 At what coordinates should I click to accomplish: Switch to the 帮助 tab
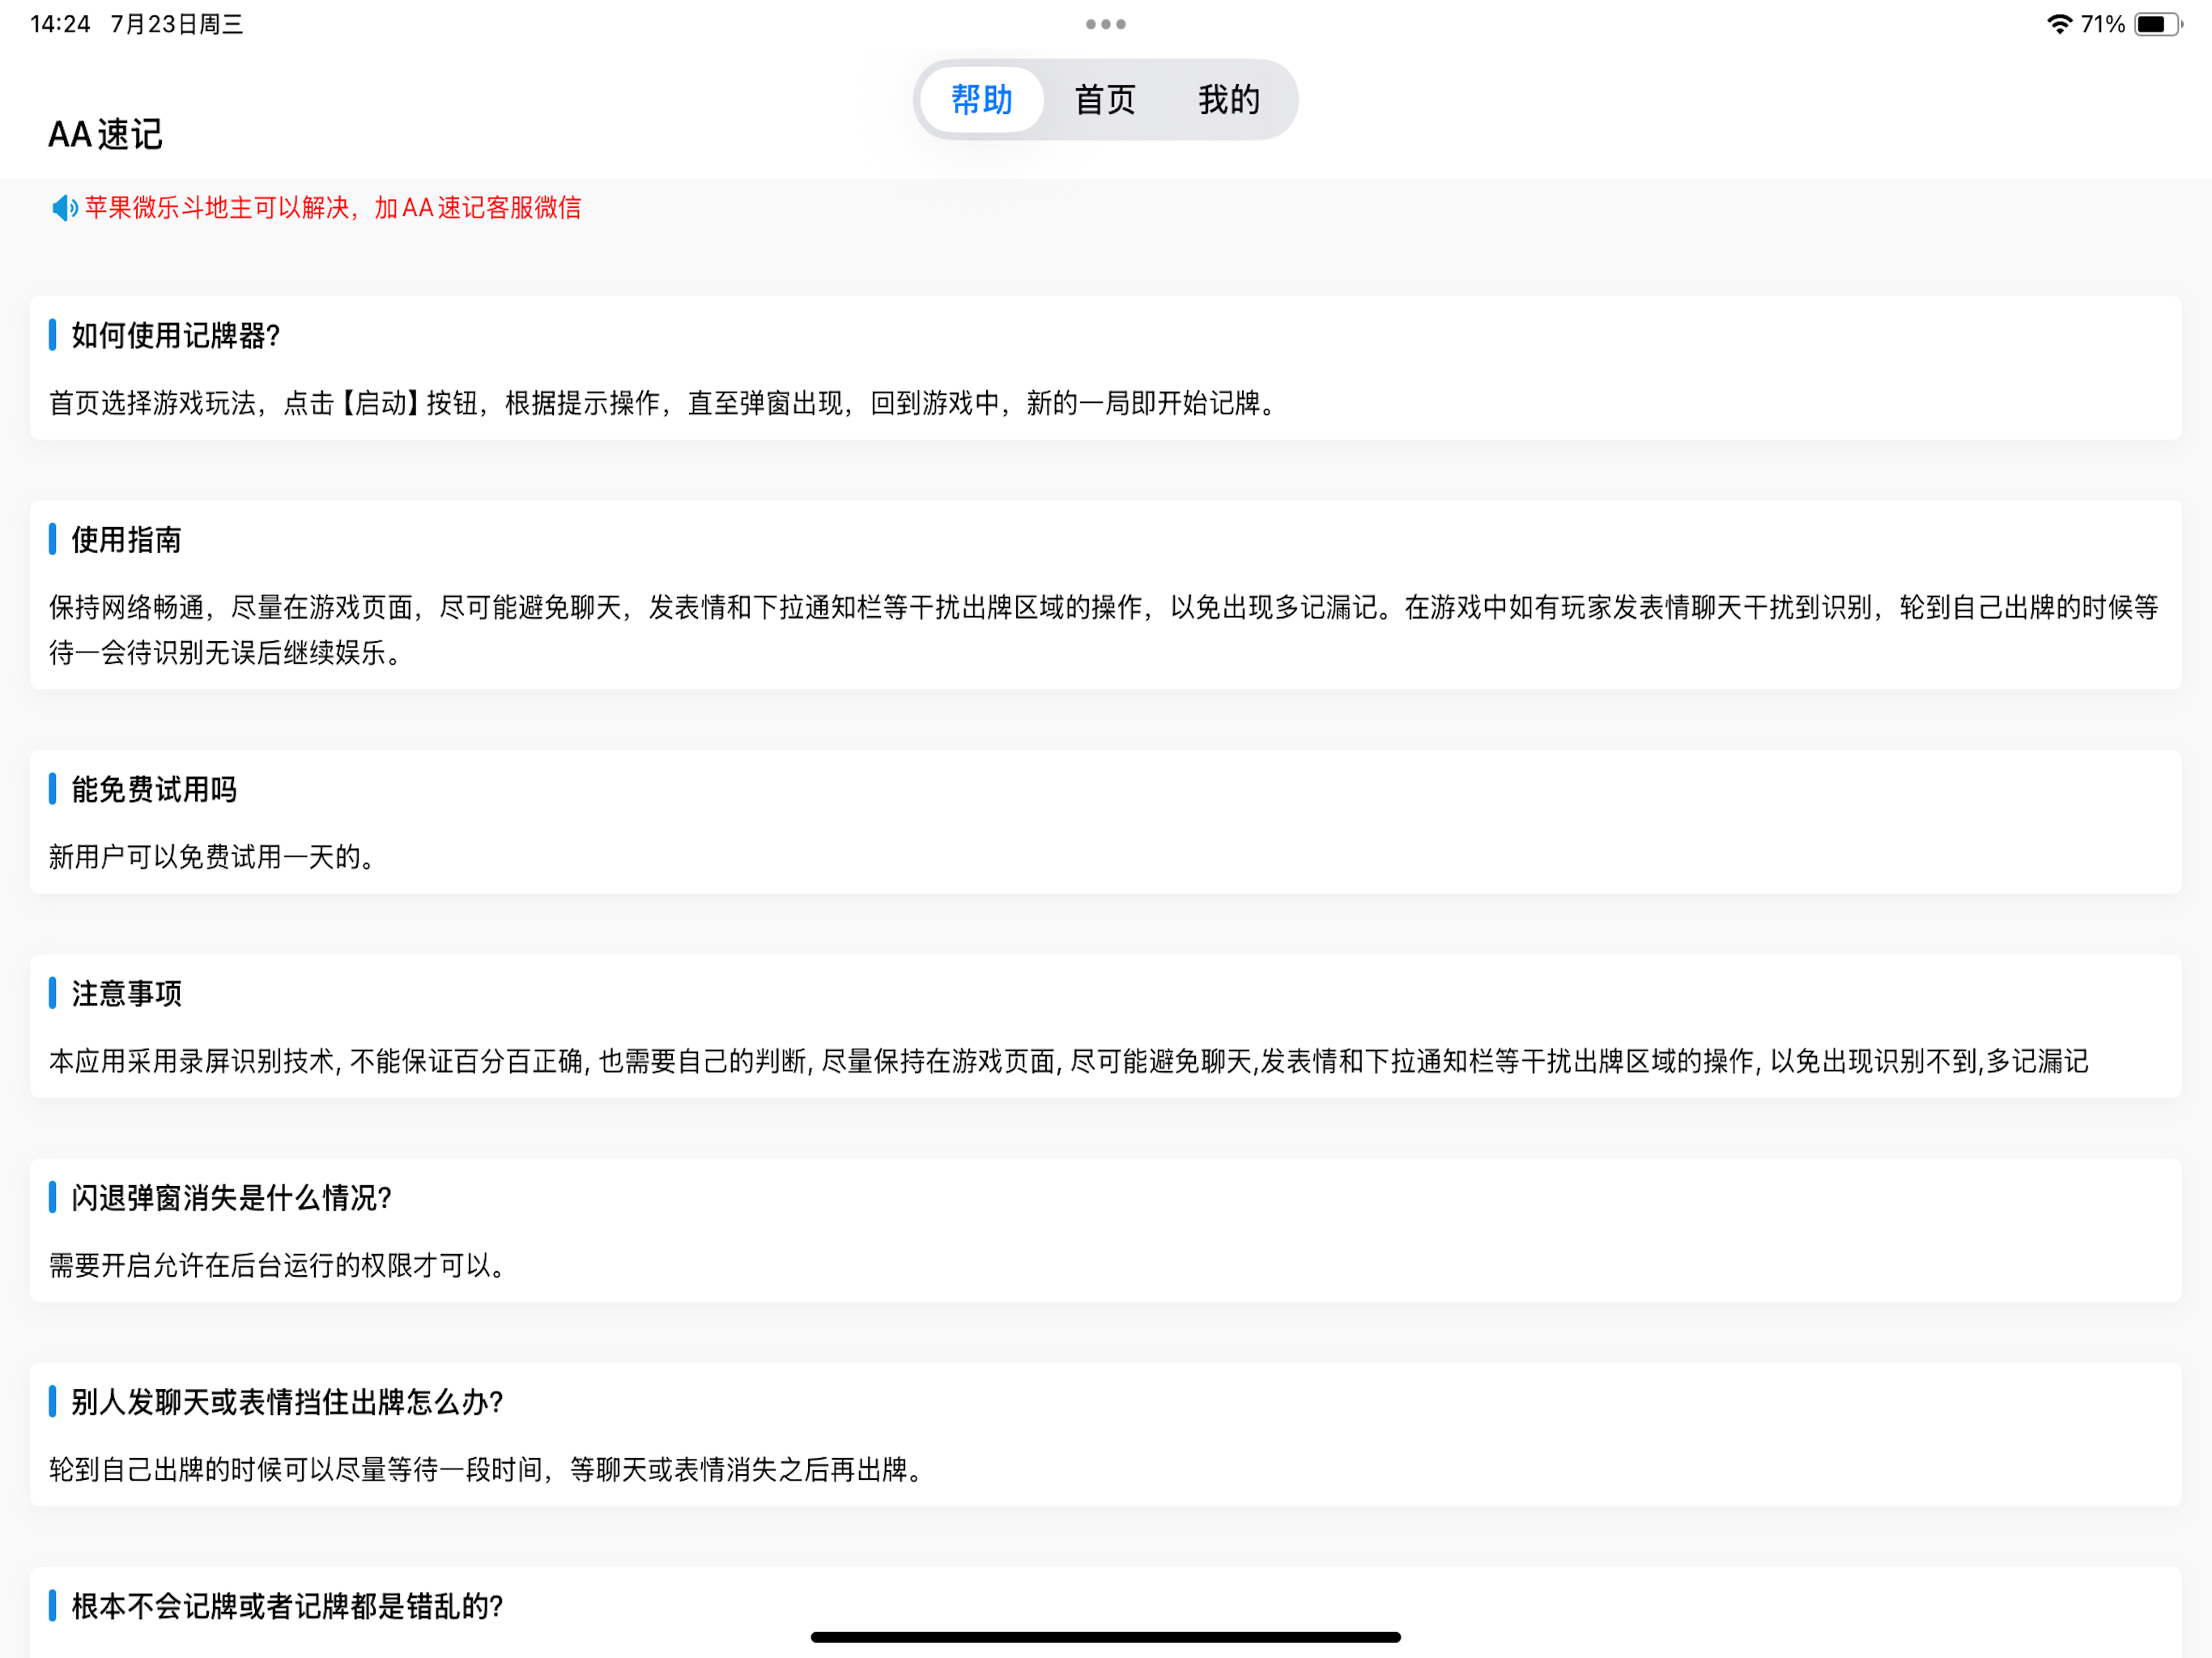click(981, 100)
